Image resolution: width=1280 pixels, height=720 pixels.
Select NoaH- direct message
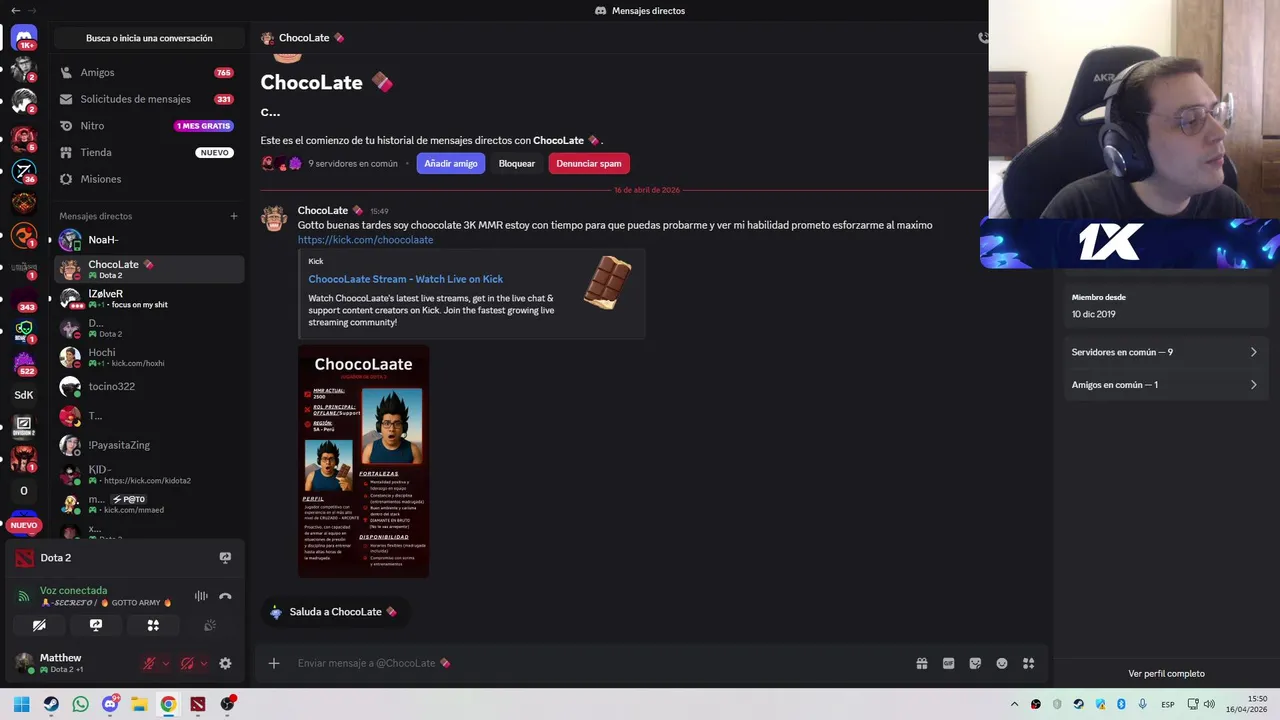(149, 240)
